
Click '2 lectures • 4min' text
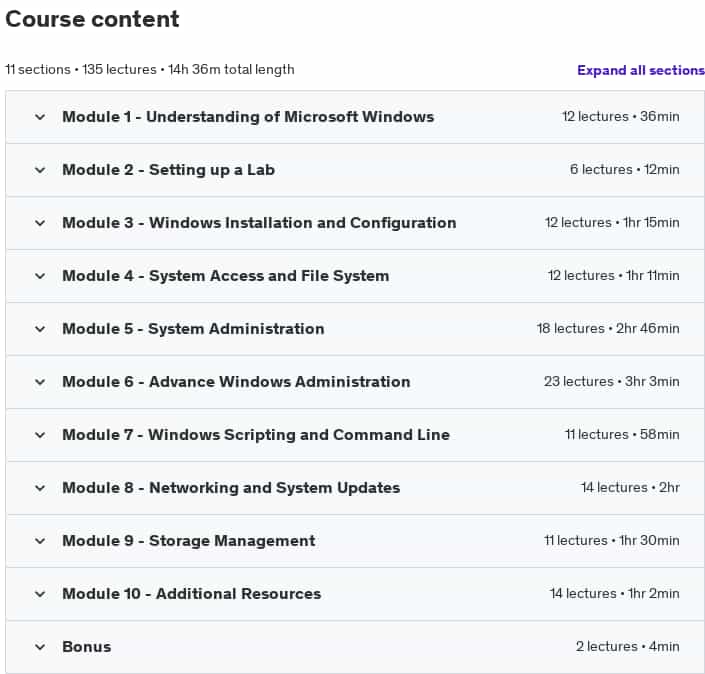[x=628, y=646]
